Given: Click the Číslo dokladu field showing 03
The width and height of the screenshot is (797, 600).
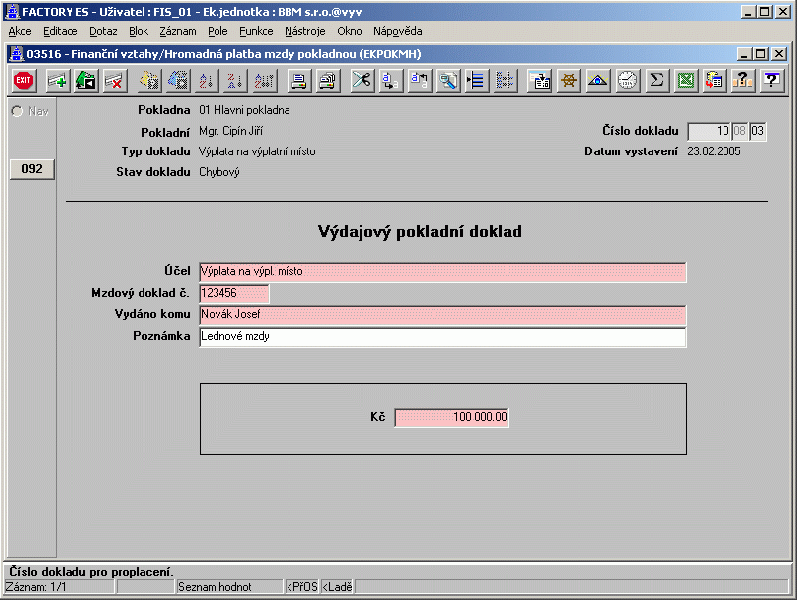Looking at the screenshot, I should (x=757, y=131).
